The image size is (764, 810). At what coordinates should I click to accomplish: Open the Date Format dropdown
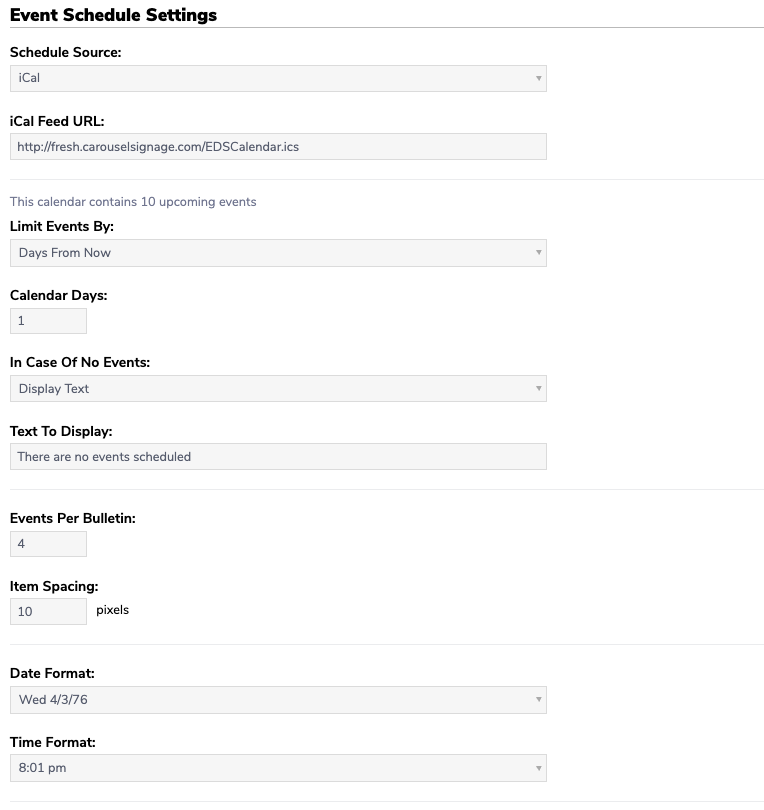(x=278, y=700)
